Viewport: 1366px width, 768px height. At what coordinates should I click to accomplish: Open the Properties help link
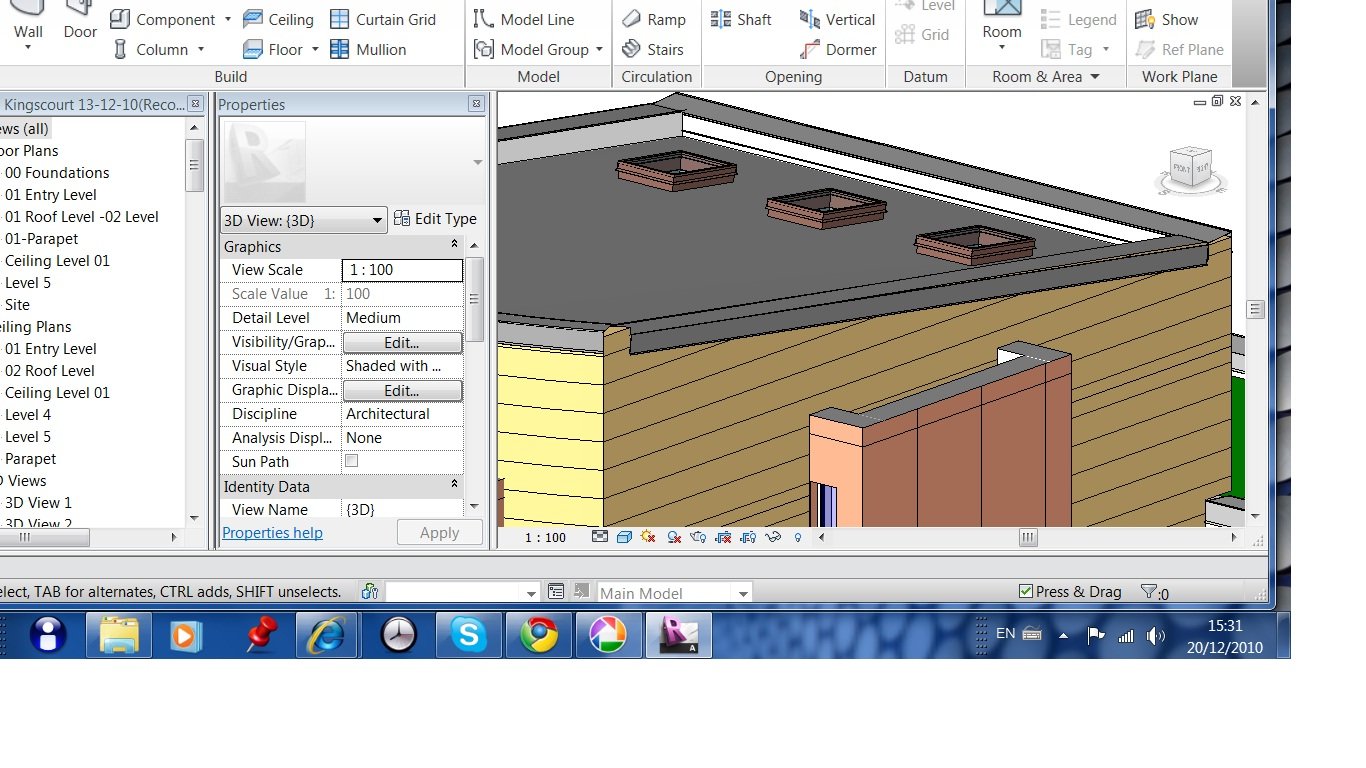pyautogui.click(x=272, y=533)
